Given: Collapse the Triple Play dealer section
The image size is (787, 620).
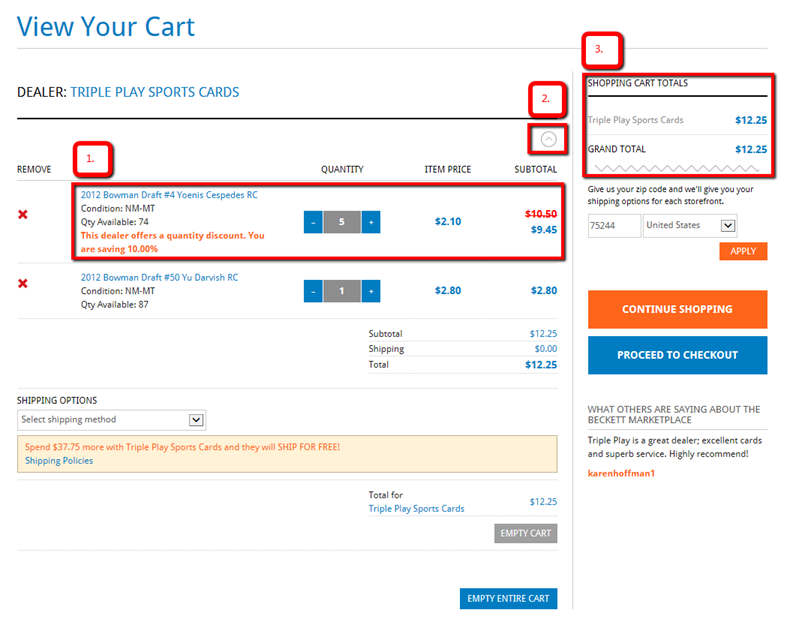Looking at the screenshot, I should (548, 140).
